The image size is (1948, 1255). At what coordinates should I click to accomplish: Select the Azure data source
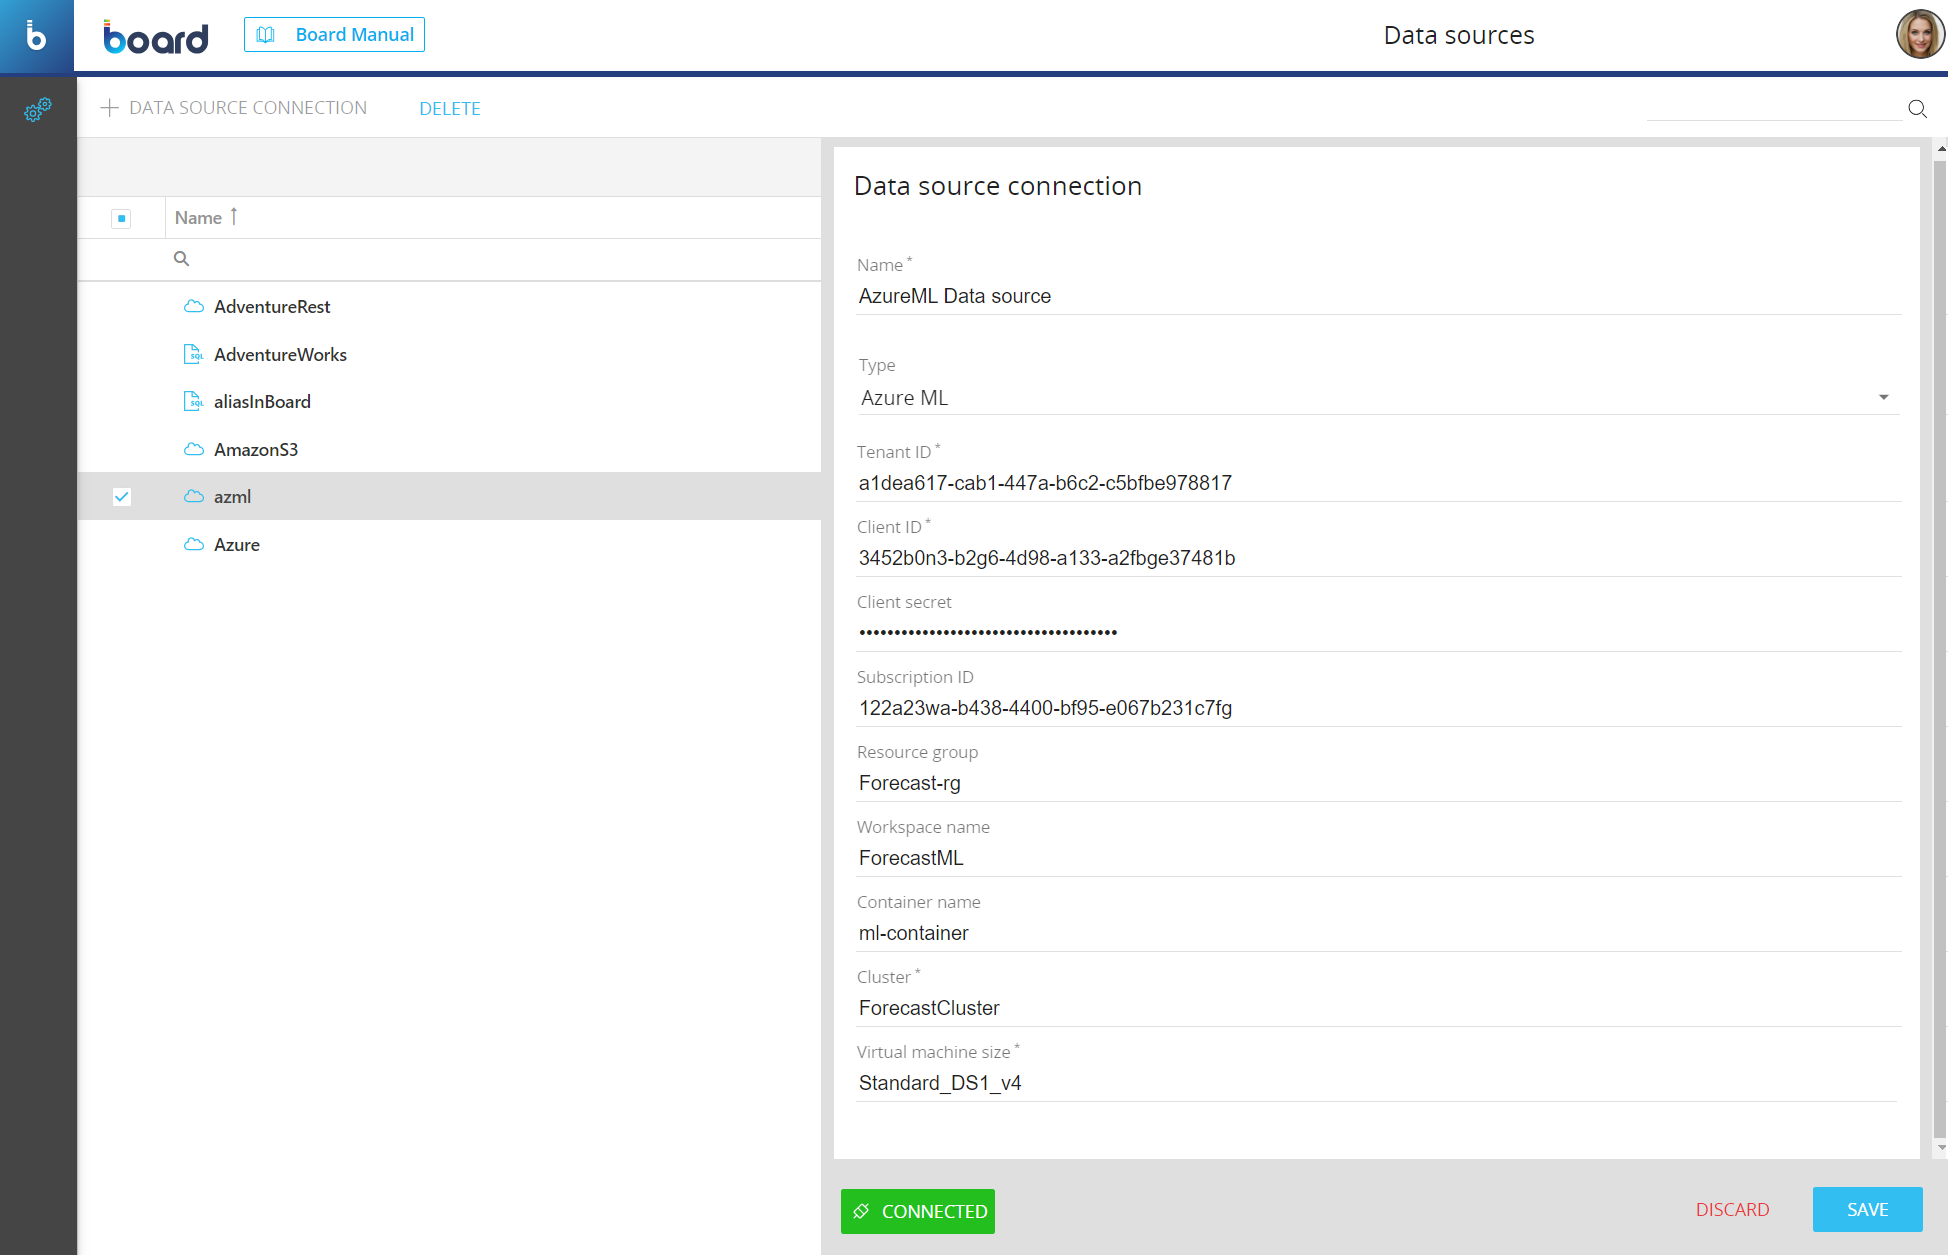tap(450, 545)
